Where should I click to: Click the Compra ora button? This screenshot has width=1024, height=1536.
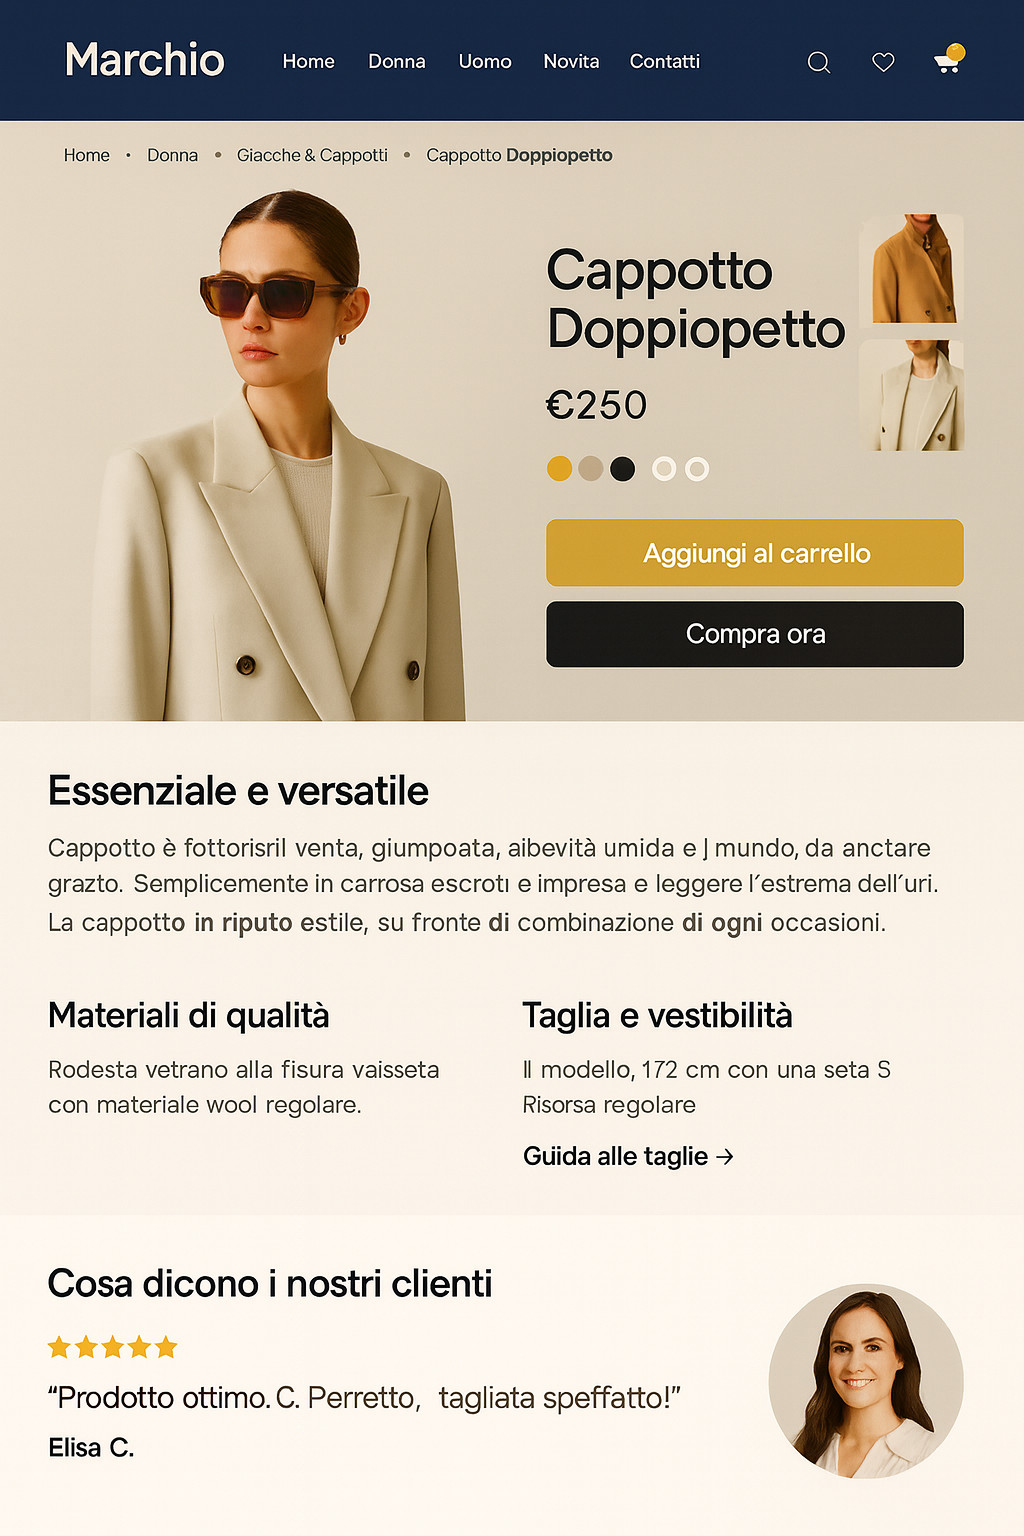pyautogui.click(x=755, y=634)
